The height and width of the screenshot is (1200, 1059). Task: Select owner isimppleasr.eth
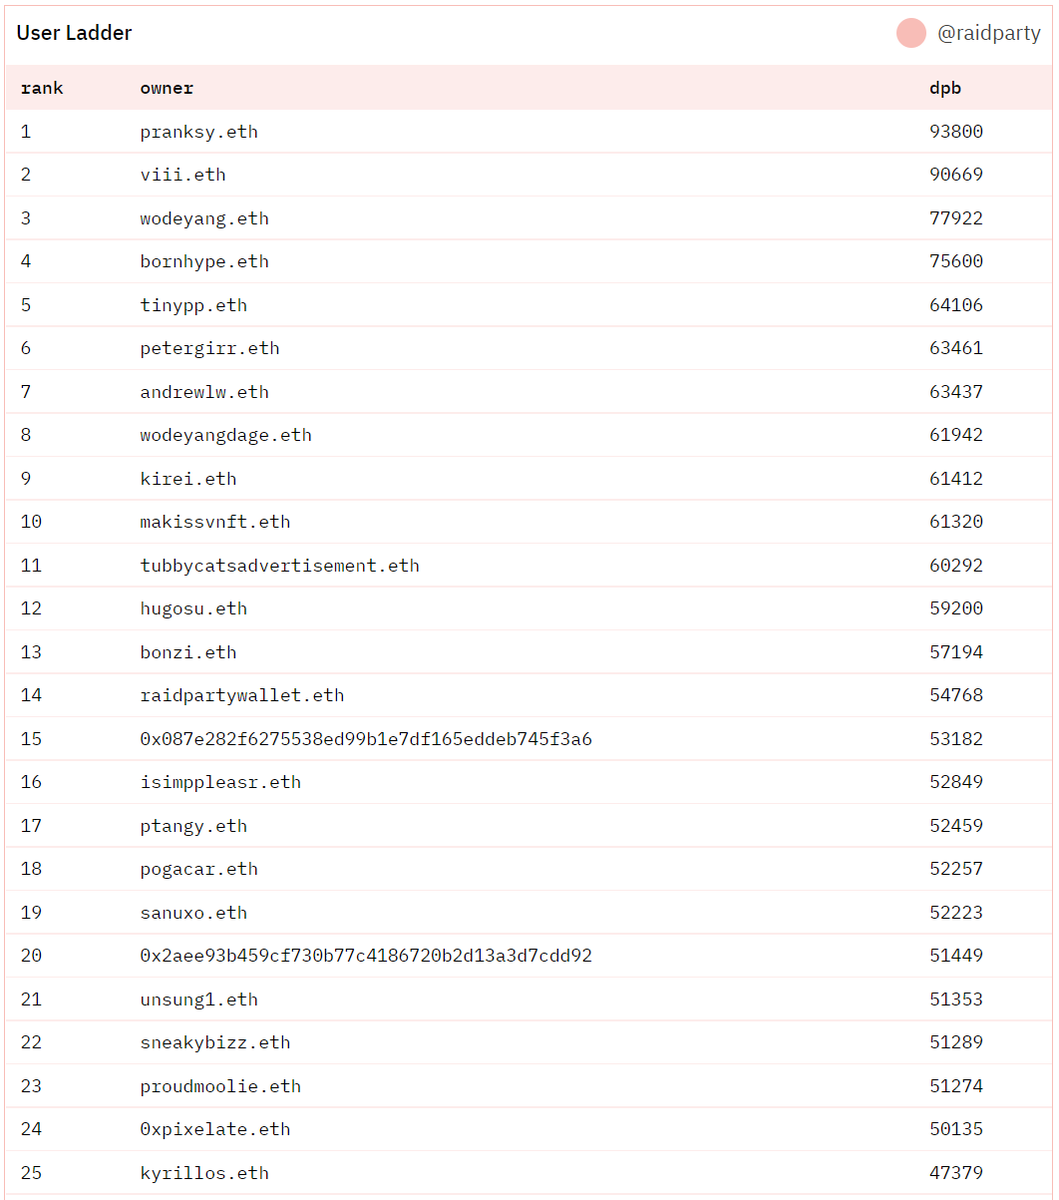click(x=220, y=782)
